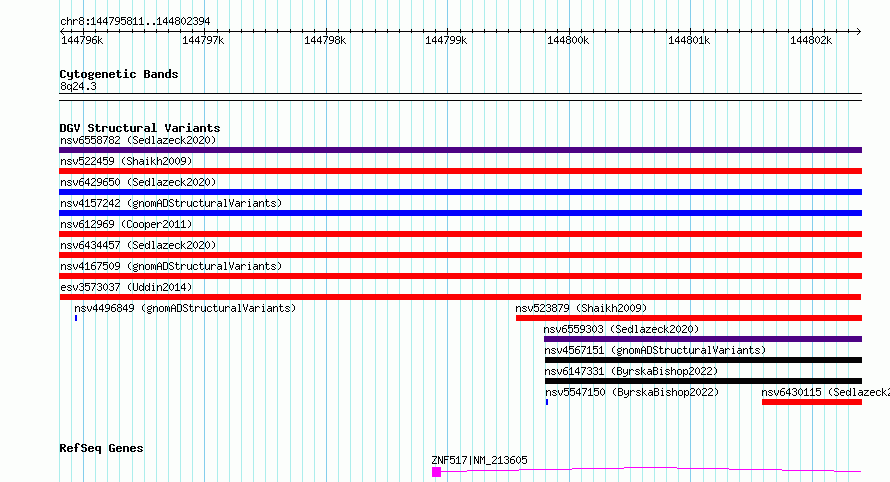Open the nsv6430115 variant label
The height and width of the screenshot is (482, 890).
coord(825,392)
